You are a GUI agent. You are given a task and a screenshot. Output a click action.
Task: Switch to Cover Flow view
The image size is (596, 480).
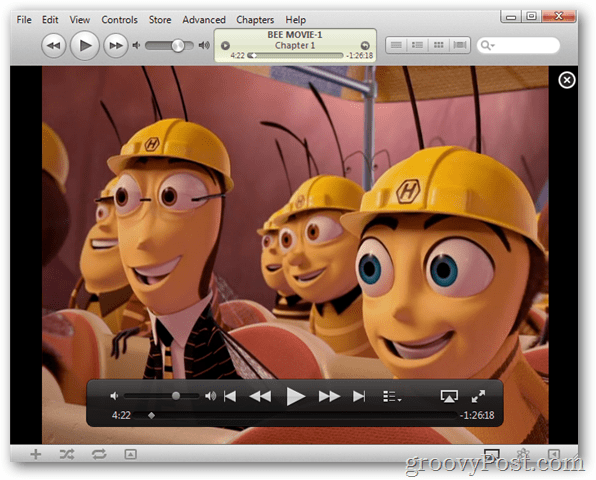[x=460, y=45]
